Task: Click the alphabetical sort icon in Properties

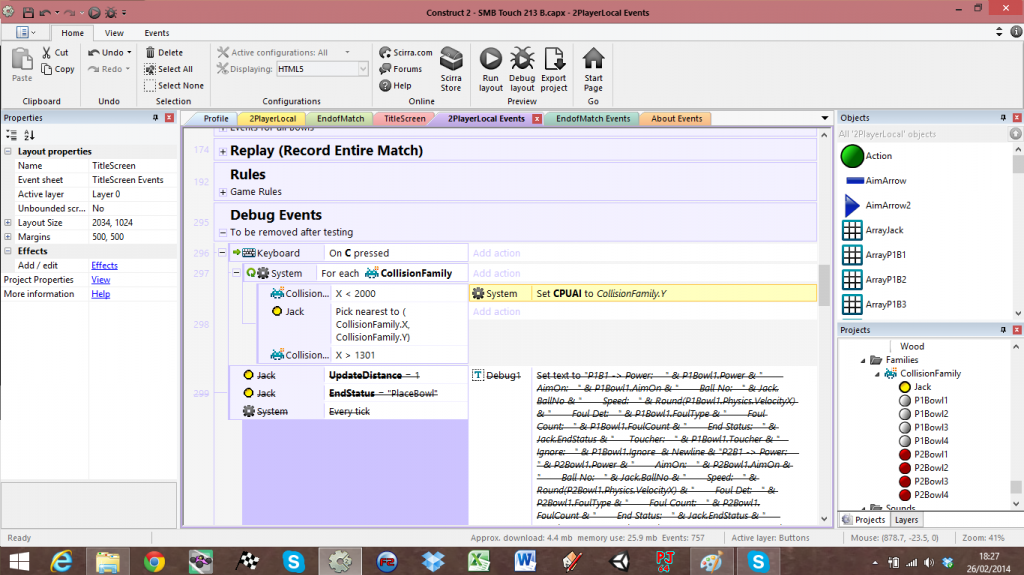Action: click(x=29, y=135)
